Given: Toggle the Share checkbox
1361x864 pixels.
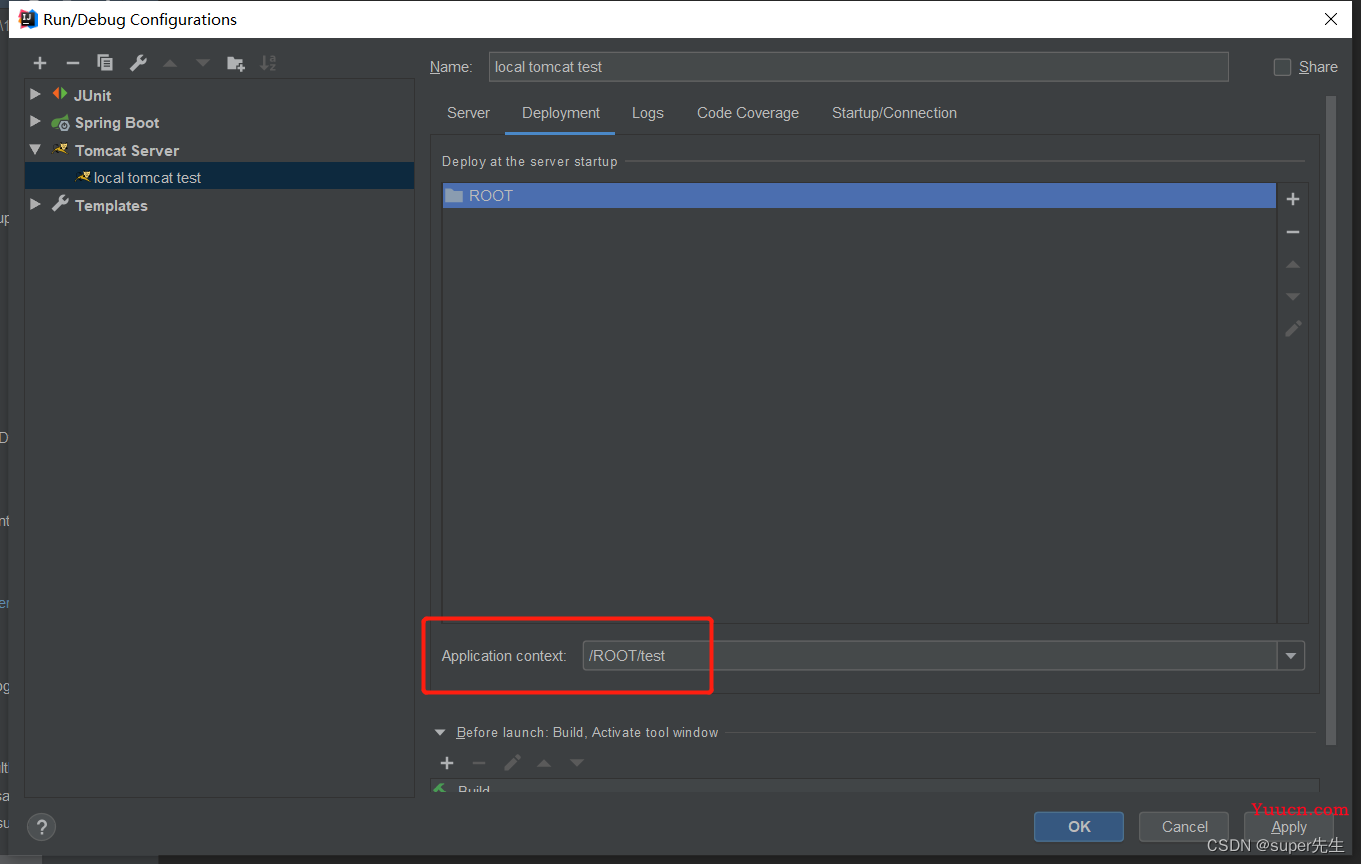Looking at the screenshot, I should [1282, 67].
